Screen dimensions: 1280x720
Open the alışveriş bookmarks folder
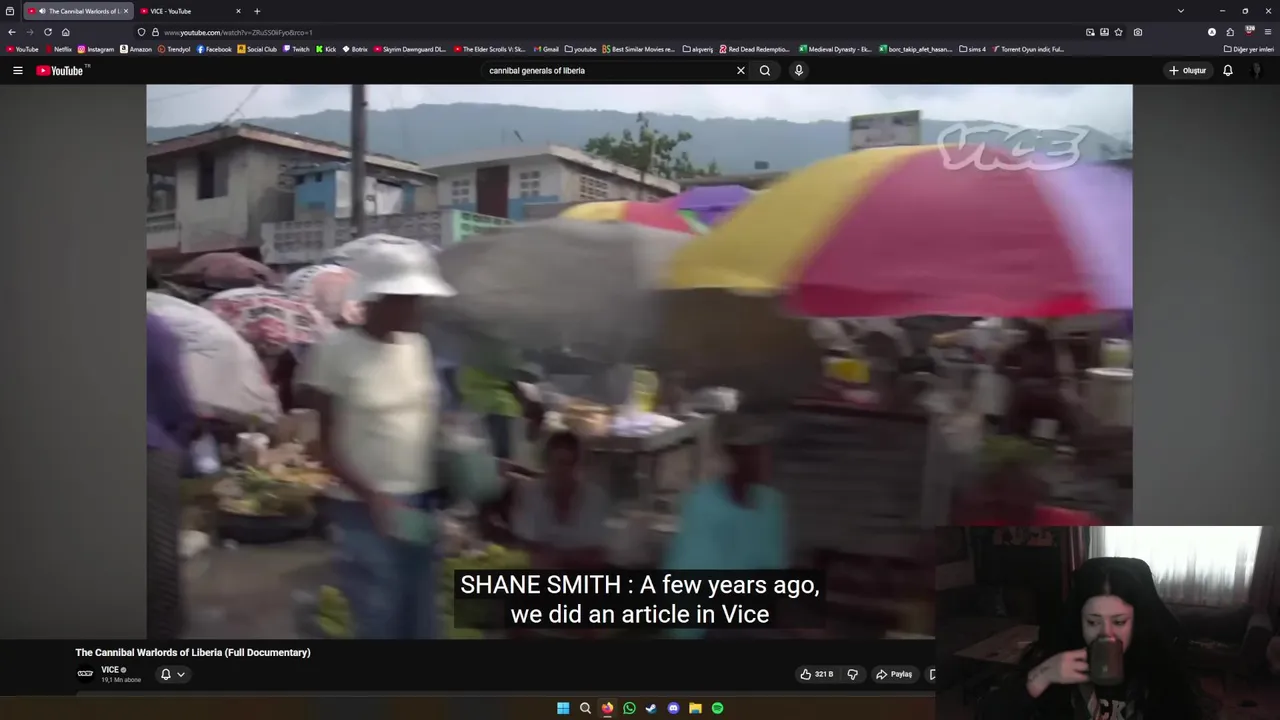[698, 49]
